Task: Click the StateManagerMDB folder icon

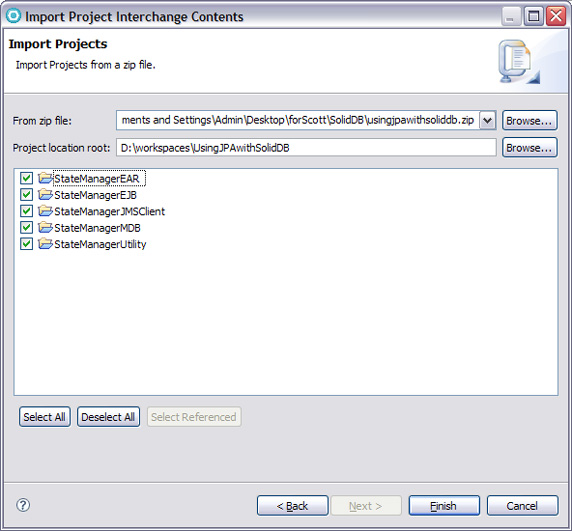Action: pos(45,227)
